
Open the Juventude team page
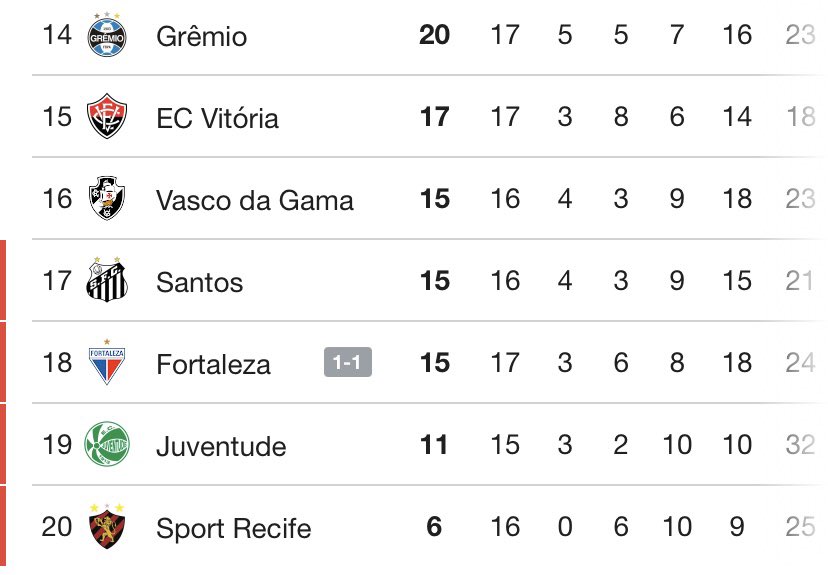[221, 446]
